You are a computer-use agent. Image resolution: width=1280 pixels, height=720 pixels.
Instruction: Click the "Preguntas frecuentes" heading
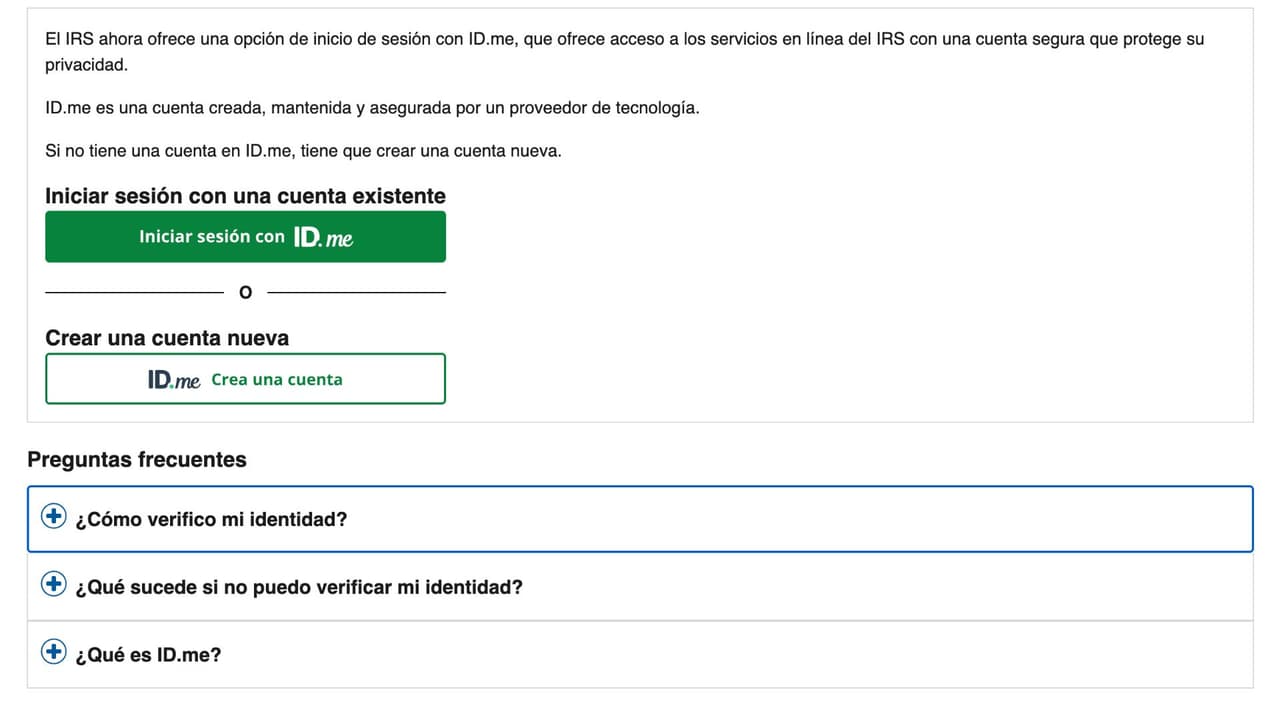coord(137,459)
